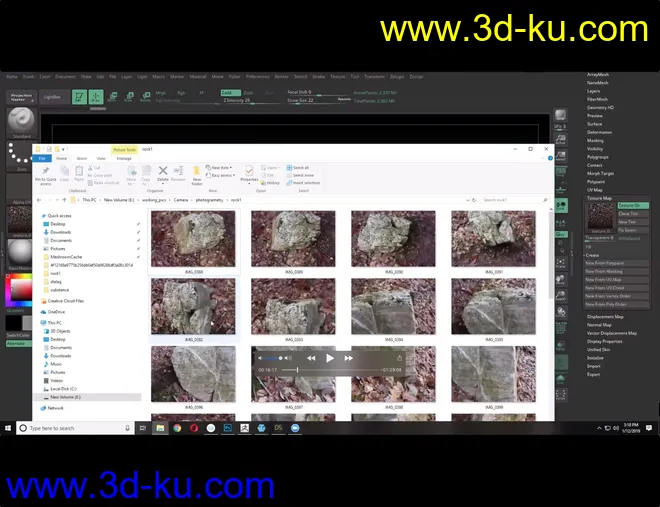Open the Preferences menu in ZBrush
This screenshot has width=660, height=507.
pyautogui.click(x=258, y=77)
